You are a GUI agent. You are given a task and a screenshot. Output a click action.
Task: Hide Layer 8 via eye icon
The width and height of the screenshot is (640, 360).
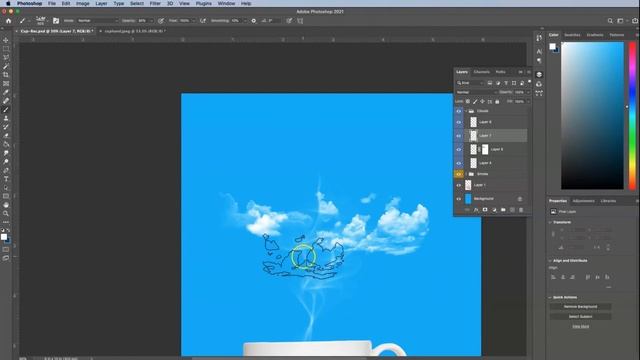coord(458,122)
